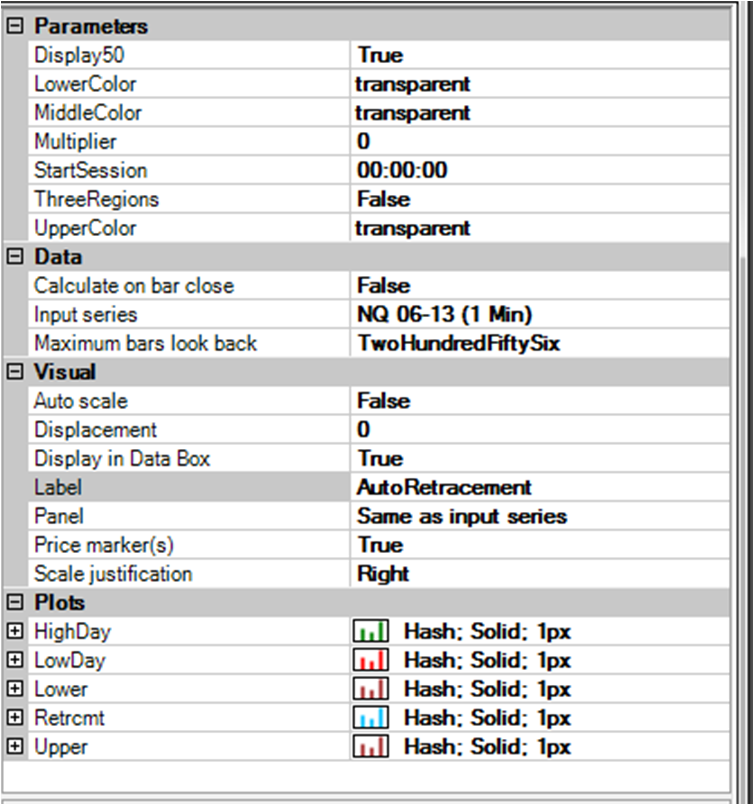The image size is (754, 805).
Task: Collapse the Plots section
Action: (14, 603)
